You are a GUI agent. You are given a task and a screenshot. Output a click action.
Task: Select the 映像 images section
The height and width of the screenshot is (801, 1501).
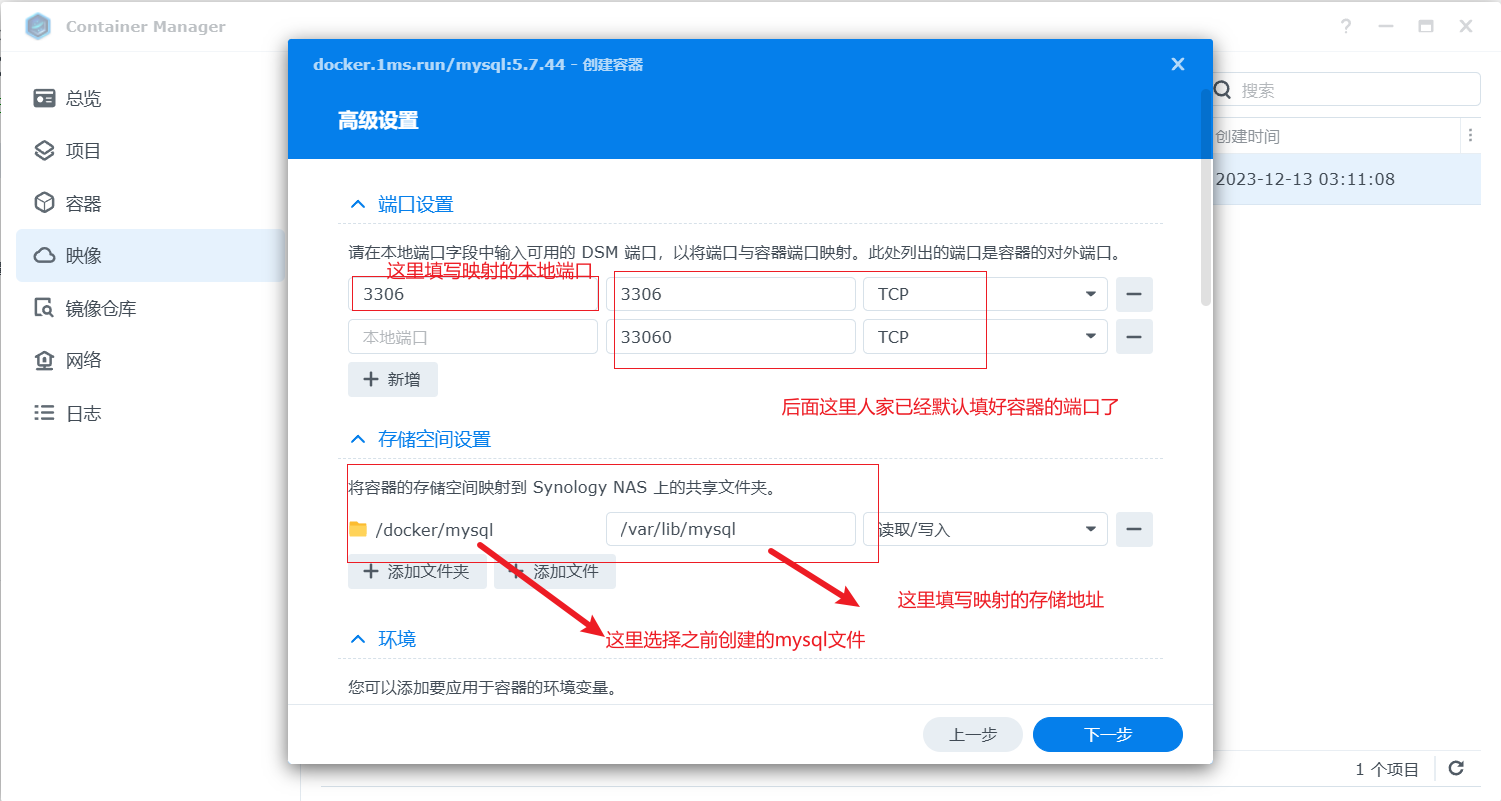click(150, 256)
